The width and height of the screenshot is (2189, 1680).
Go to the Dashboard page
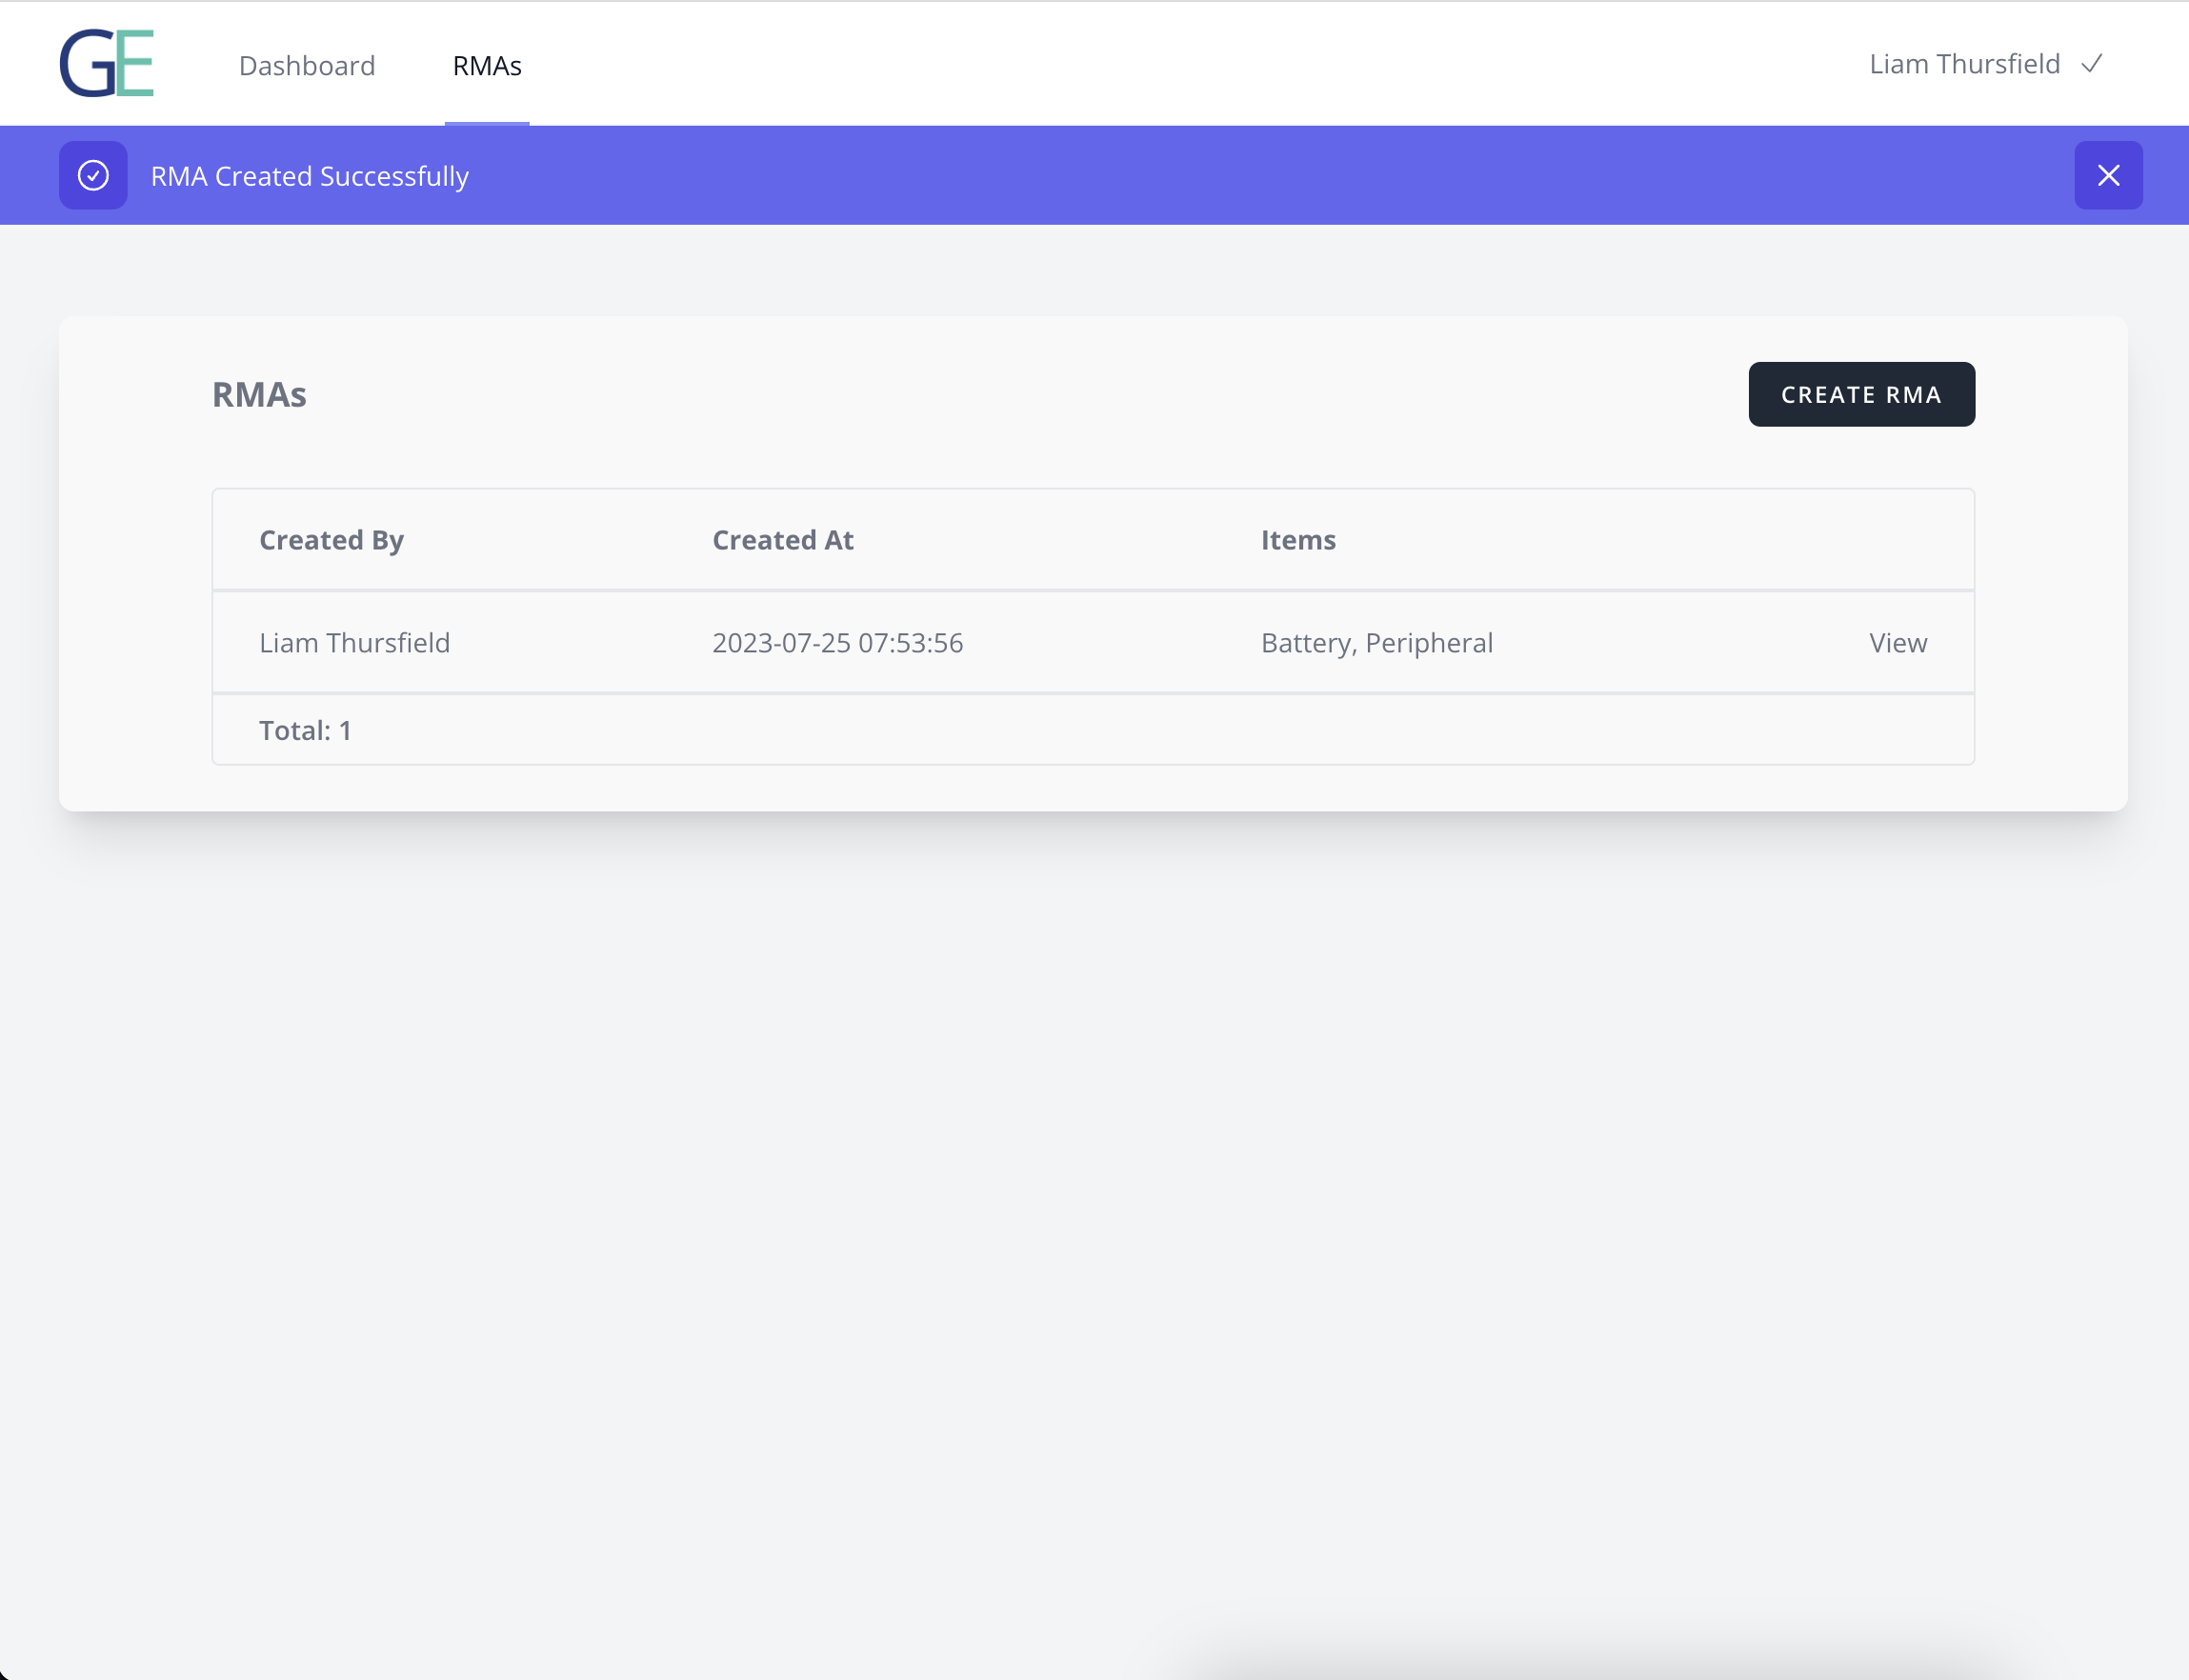[307, 66]
